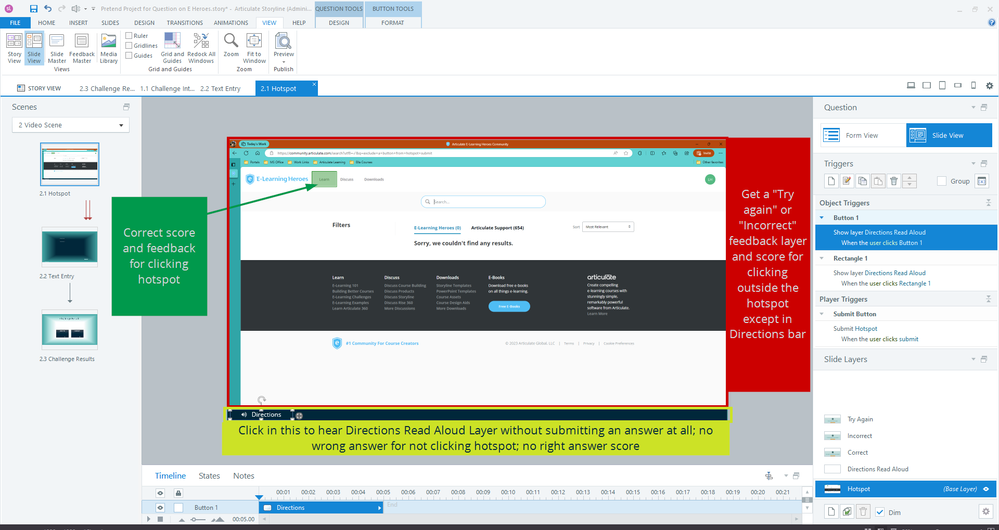Toggle the show/hide all eye in the timeline header
Screen dimensions: 999x530
click(x=160, y=493)
